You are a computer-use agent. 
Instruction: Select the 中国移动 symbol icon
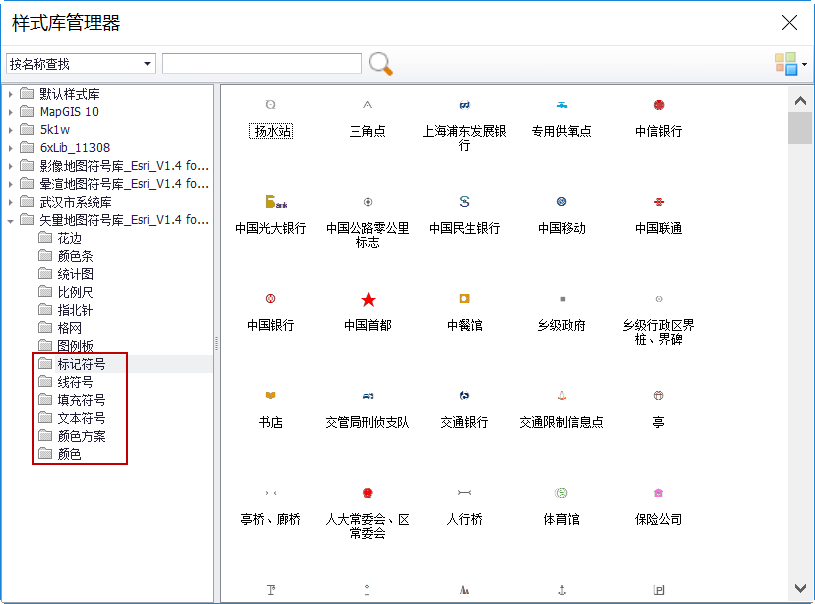click(x=562, y=202)
